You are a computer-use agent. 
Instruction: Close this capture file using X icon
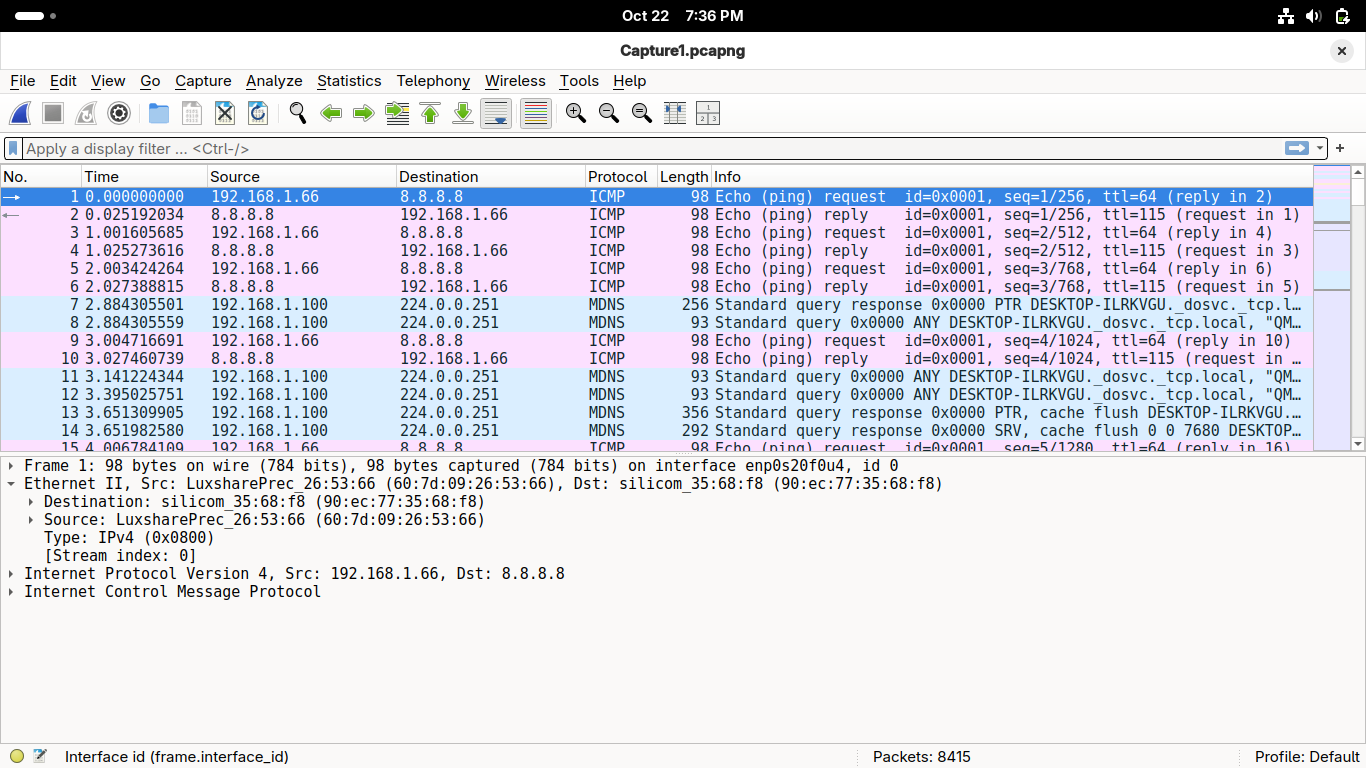pyautogui.click(x=225, y=114)
